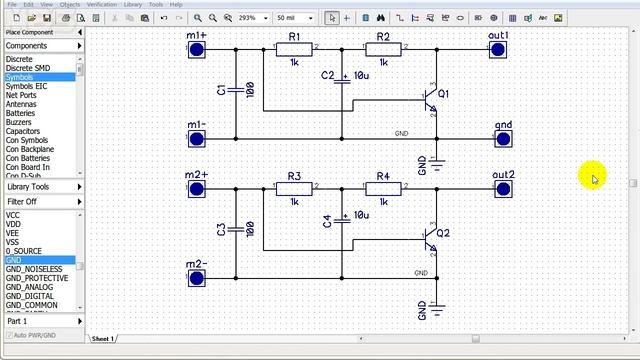
Task: Click the Place Table icon
Action: (x=513, y=18)
